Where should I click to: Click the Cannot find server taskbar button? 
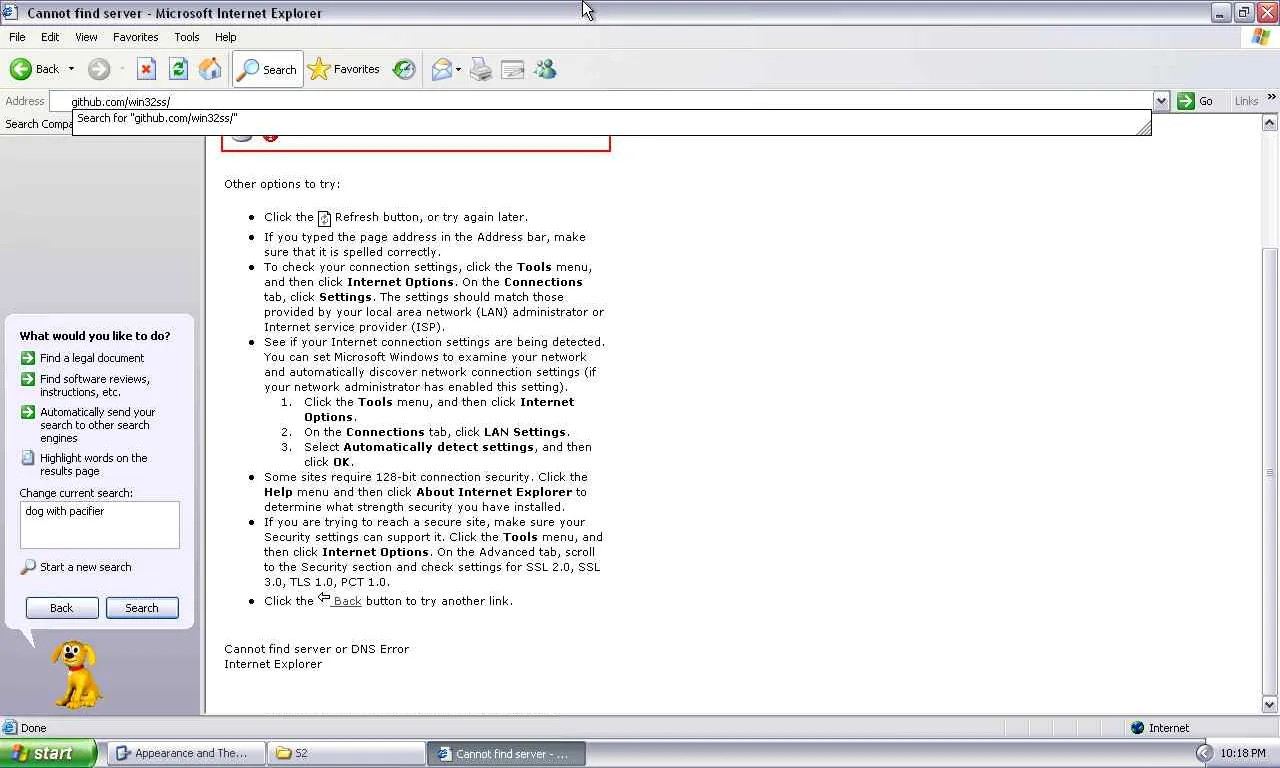507,754
